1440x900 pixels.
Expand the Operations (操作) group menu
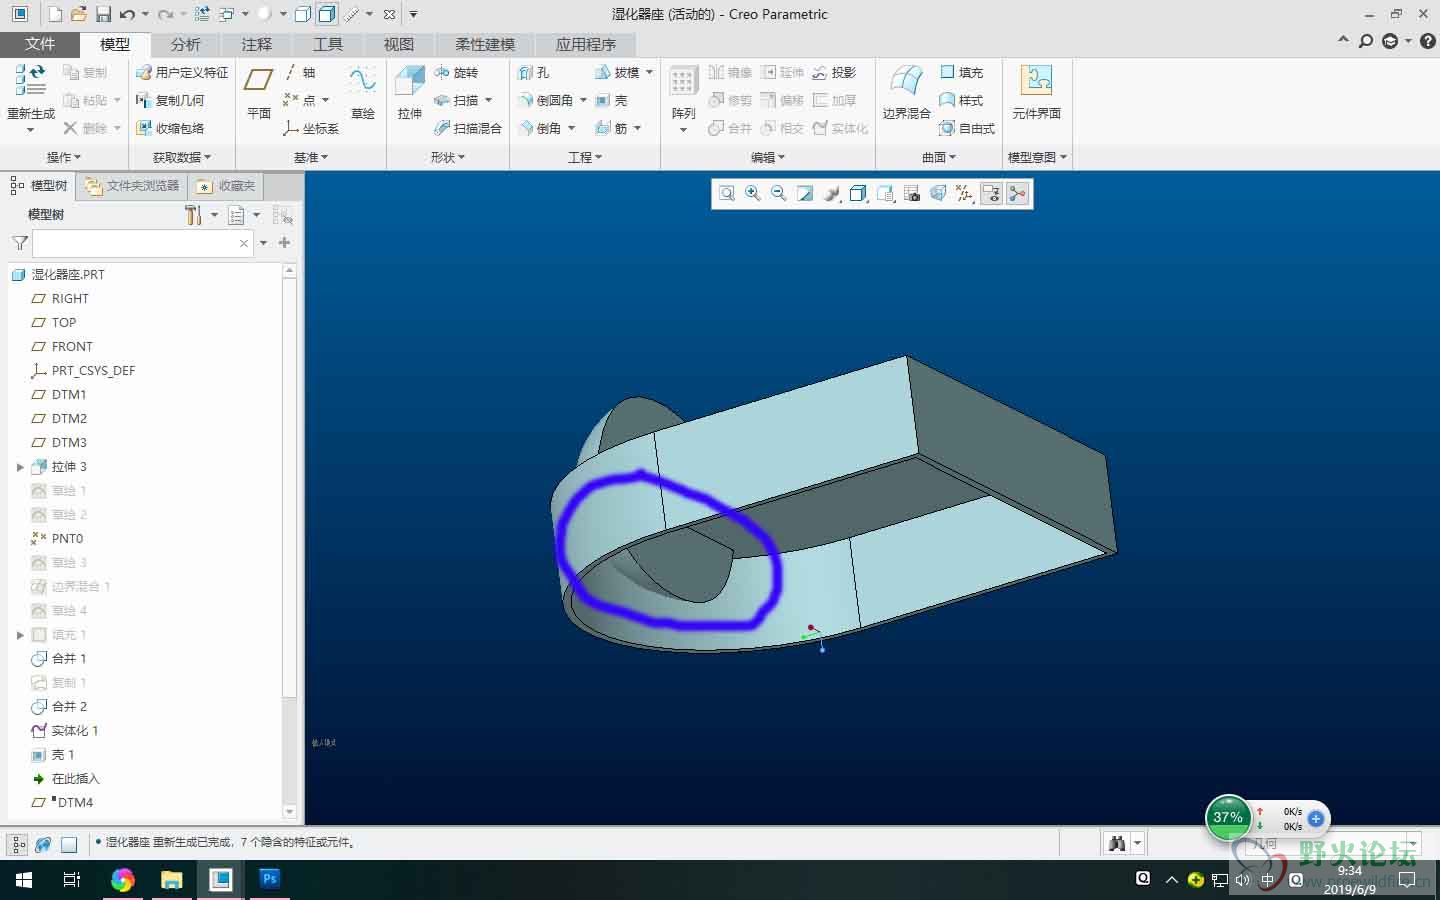tap(64, 157)
